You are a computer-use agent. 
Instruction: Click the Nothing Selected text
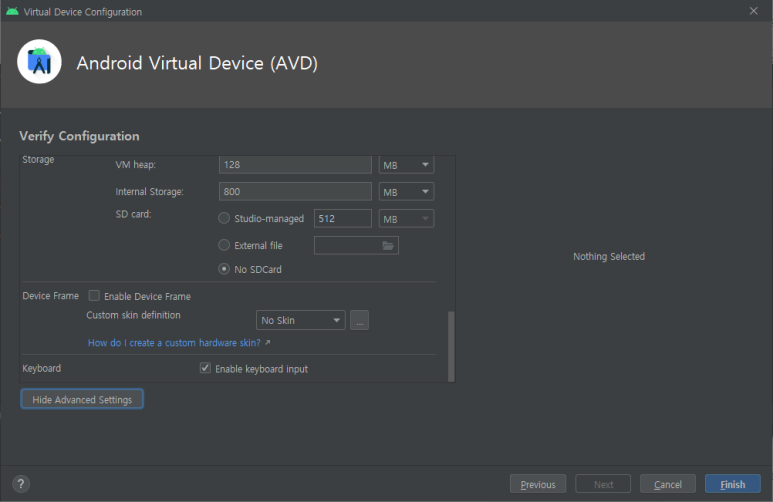point(609,256)
